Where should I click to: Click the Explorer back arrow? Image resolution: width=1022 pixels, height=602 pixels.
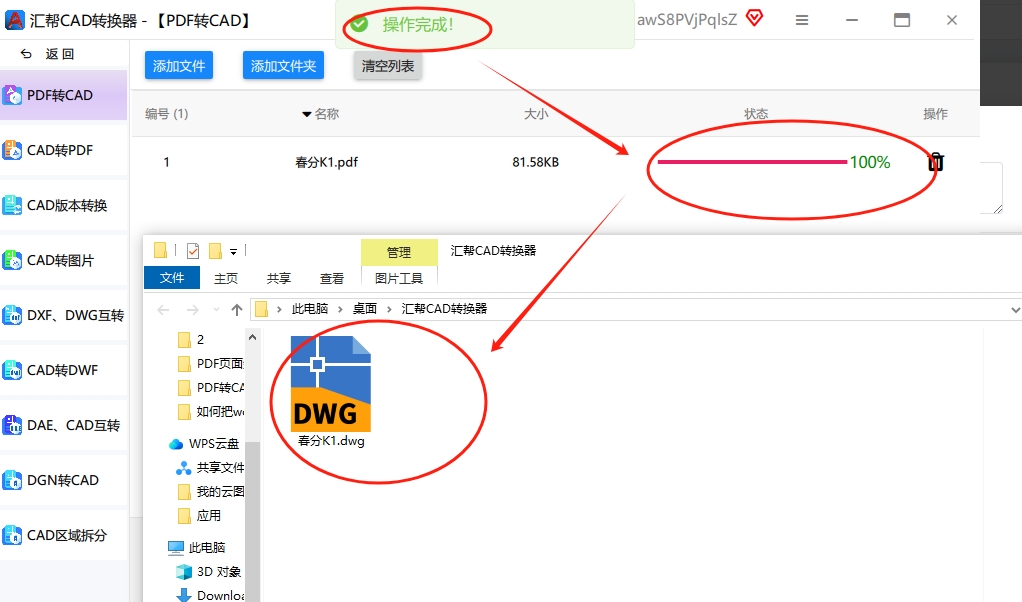[164, 309]
